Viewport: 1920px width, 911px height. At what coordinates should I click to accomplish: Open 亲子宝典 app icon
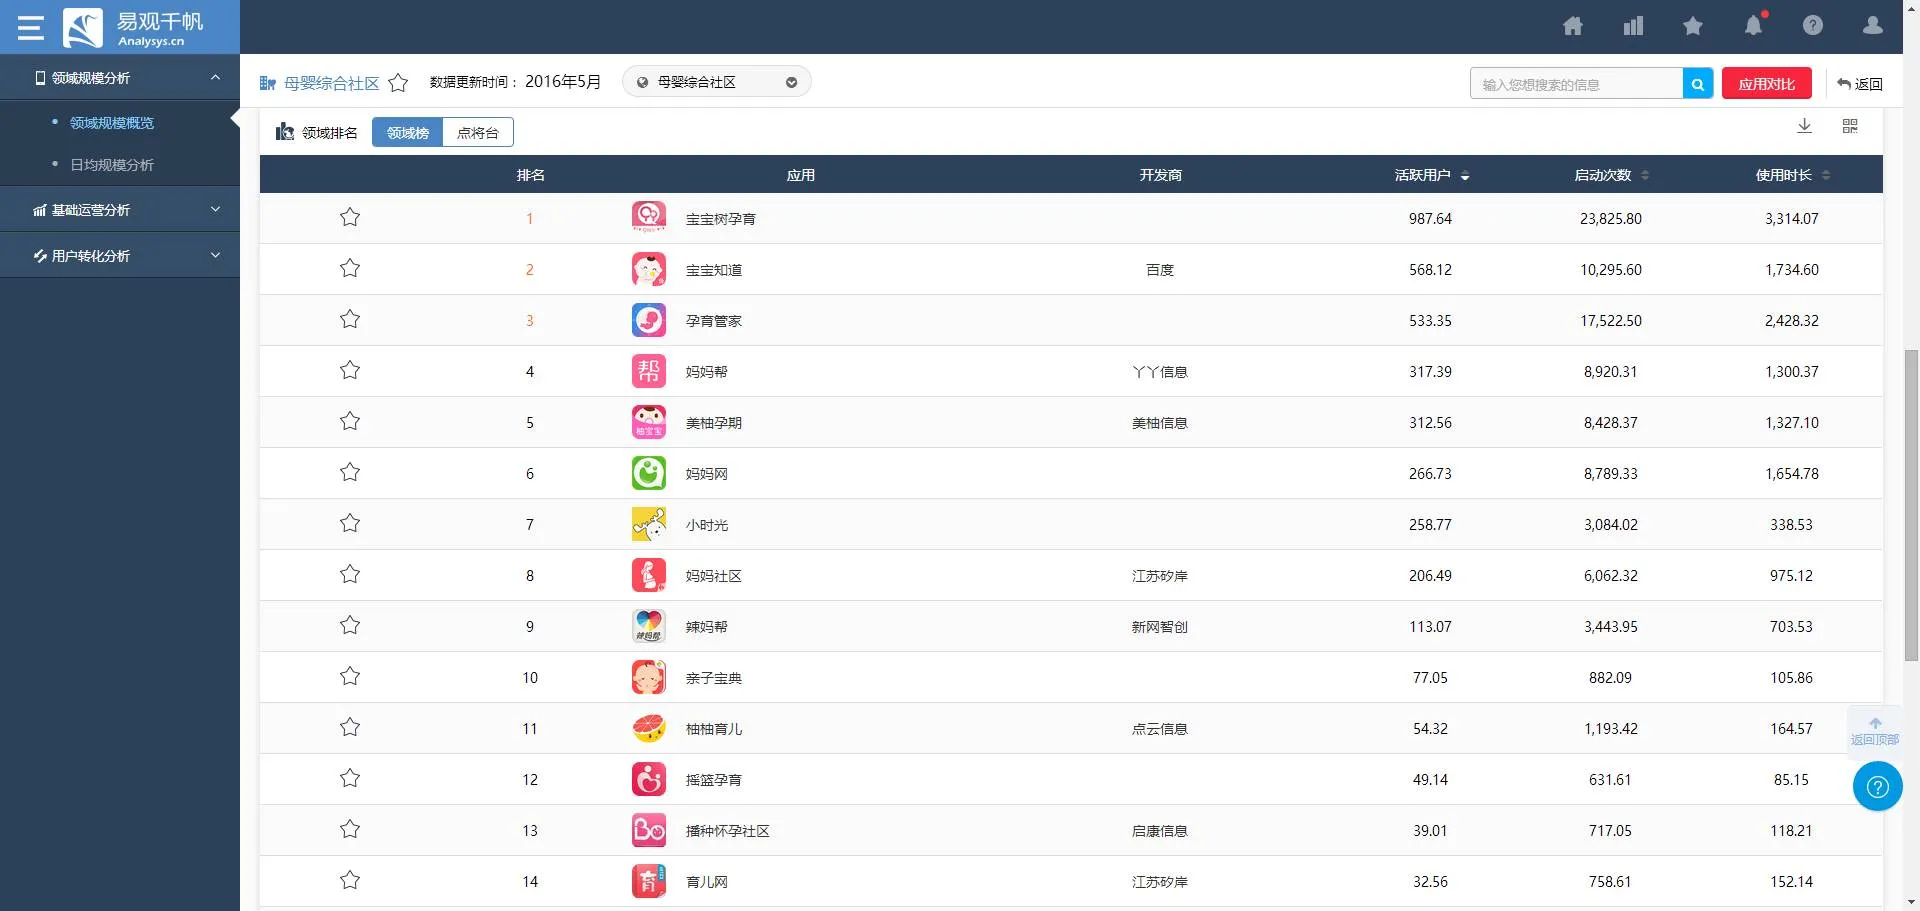coord(649,677)
